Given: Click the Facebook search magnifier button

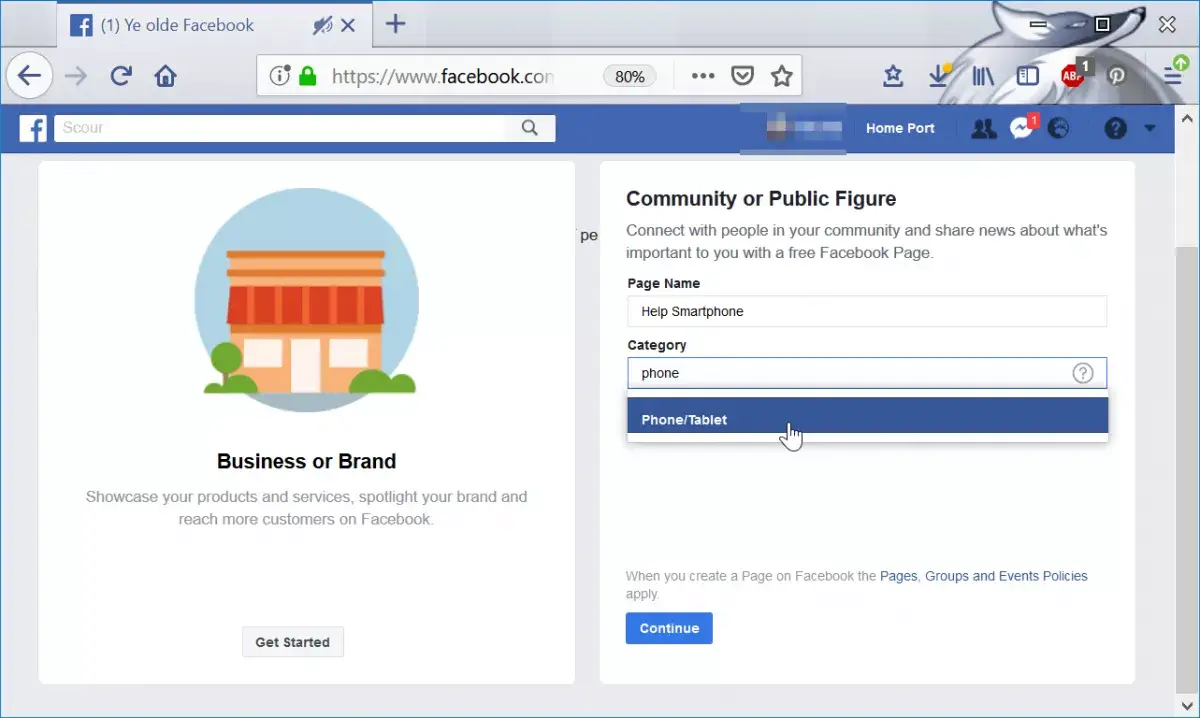Looking at the screenshot, I should 530,128.
